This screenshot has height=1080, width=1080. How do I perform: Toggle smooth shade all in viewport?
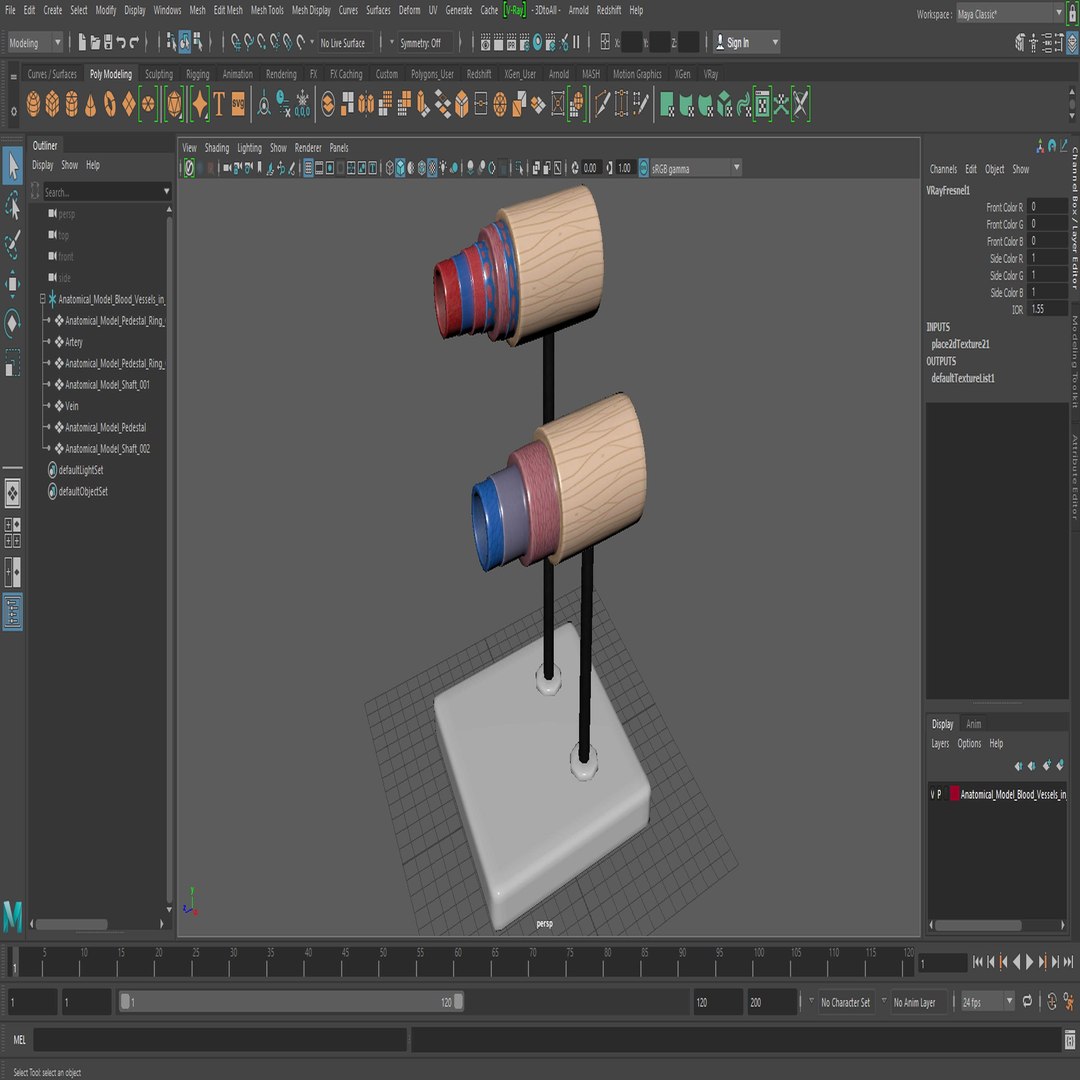(400, 168)
